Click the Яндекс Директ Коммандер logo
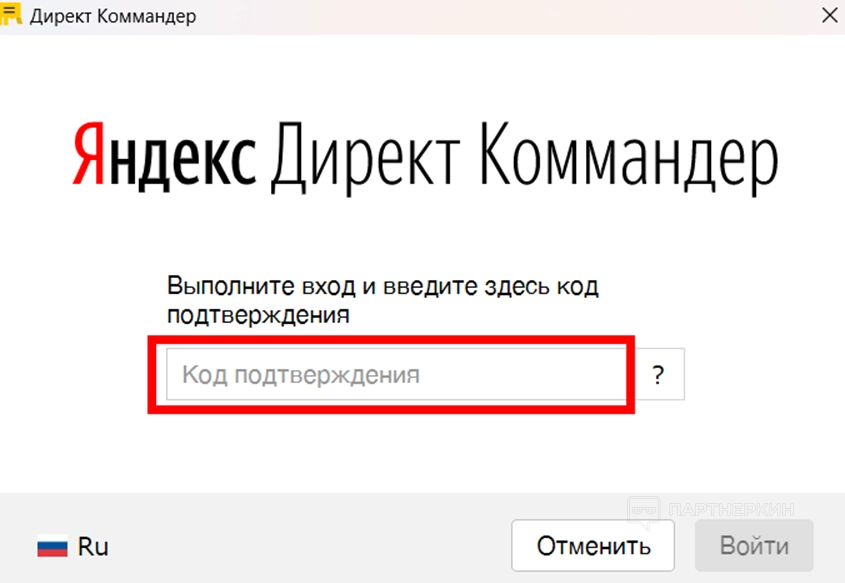The height and width of the screenshot is (583, 845). [x=425, y=157]
